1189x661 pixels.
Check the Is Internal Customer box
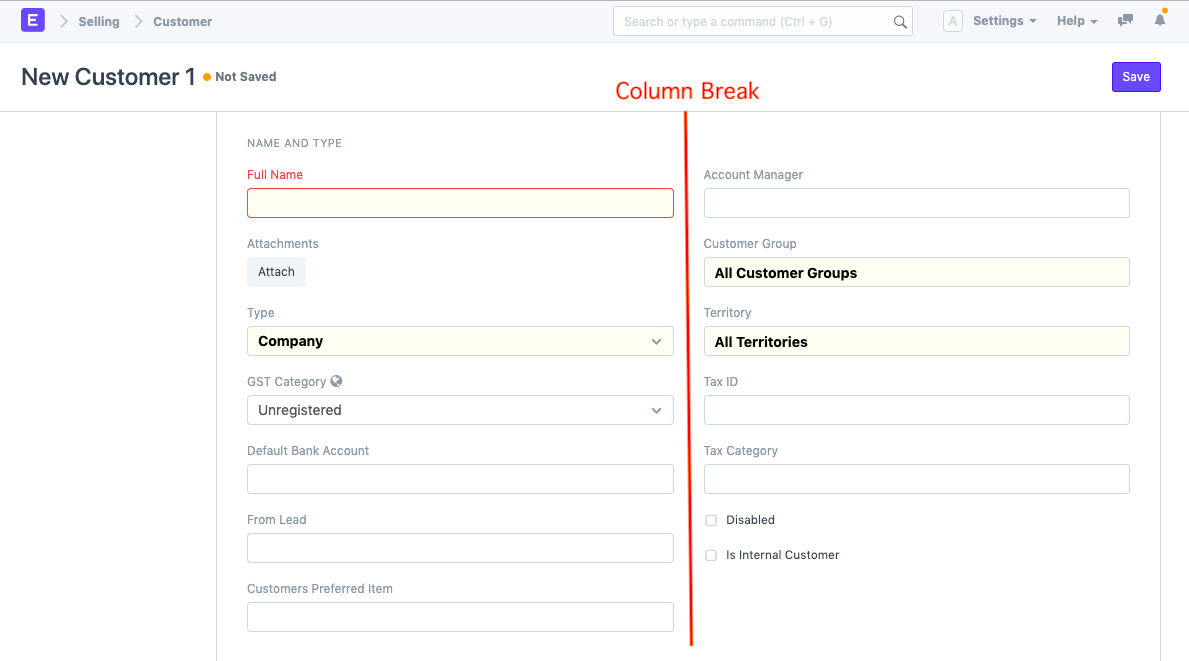click(711, 555)
